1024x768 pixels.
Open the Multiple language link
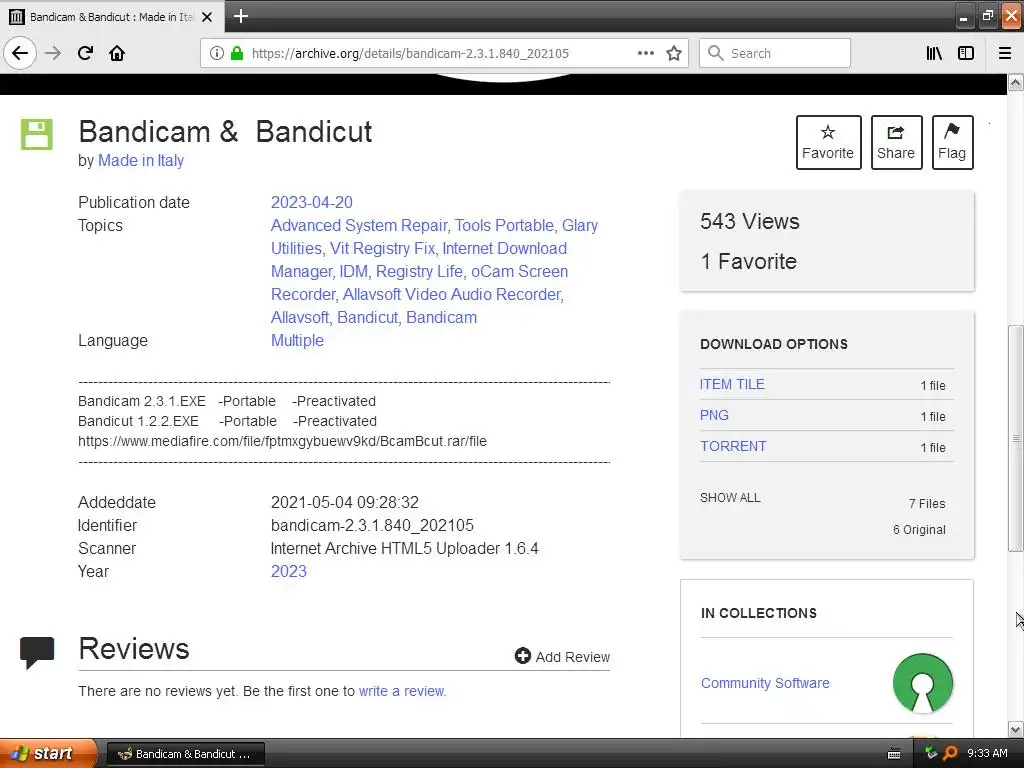297,340
